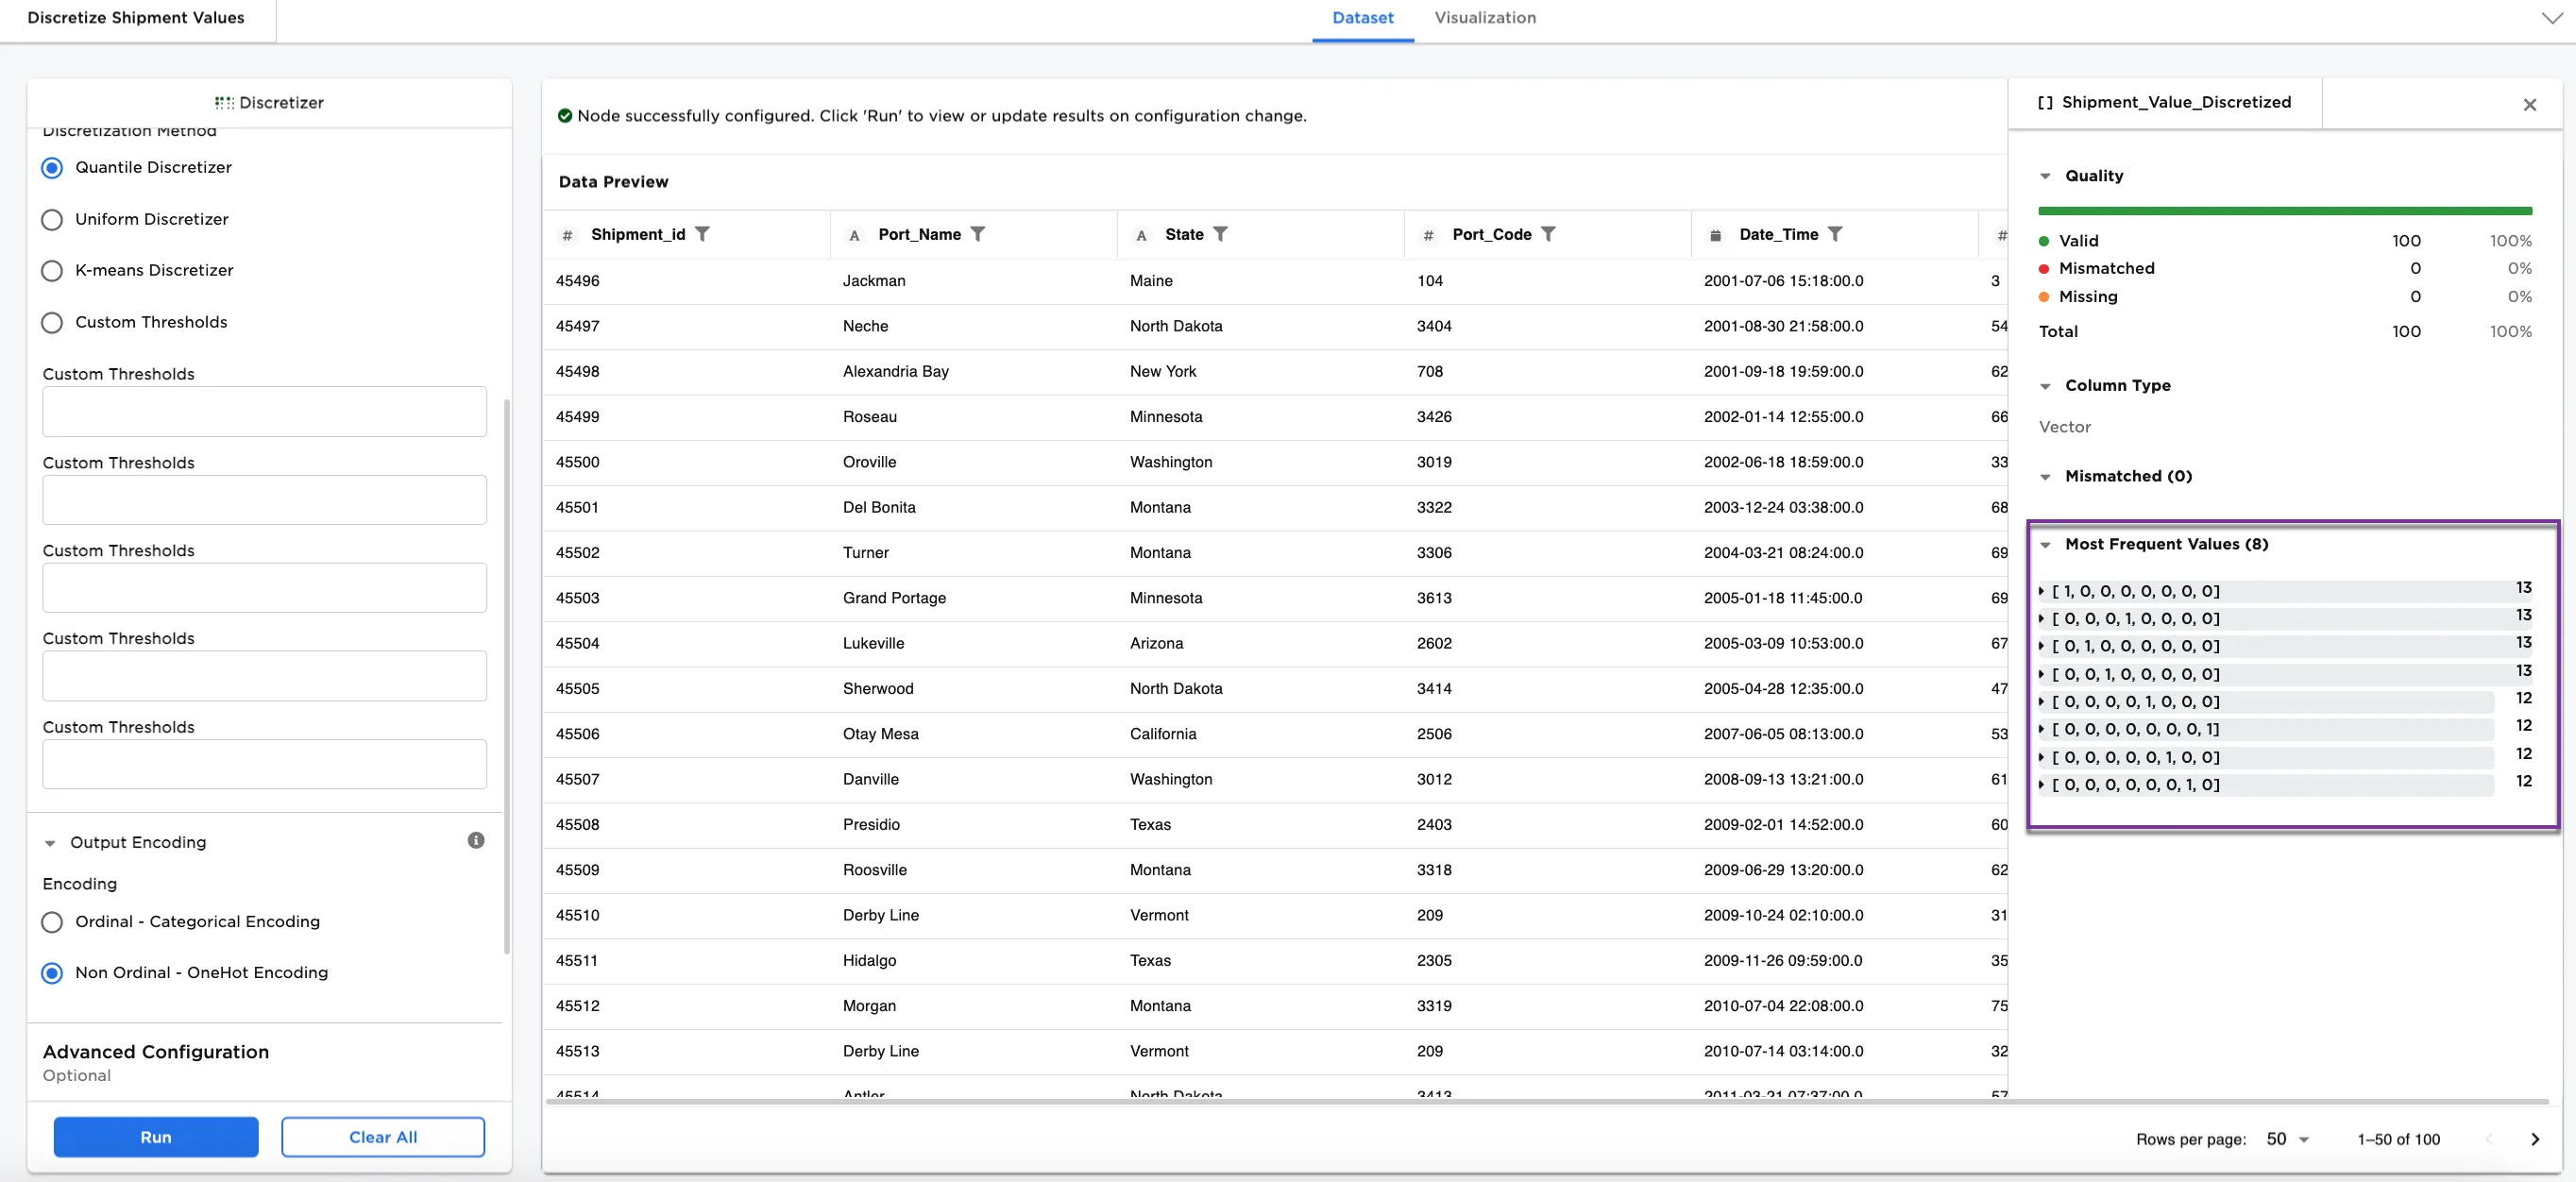The height and width of the screenshot is (1182, 2576).
Task: Open the Shipment_id filter funnel icon
Action: pyautogui.click(x=704, y=234)
